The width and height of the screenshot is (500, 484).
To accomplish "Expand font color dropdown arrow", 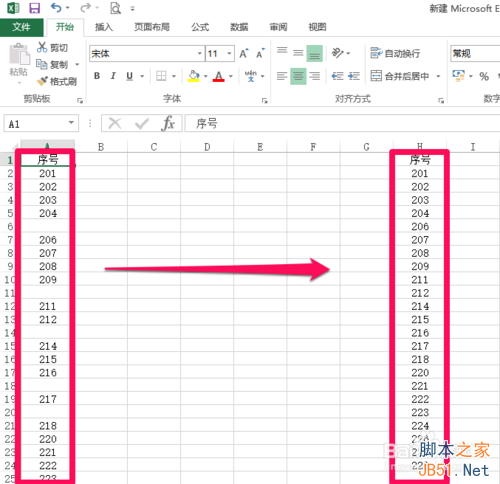I will (x=231, y=76).
